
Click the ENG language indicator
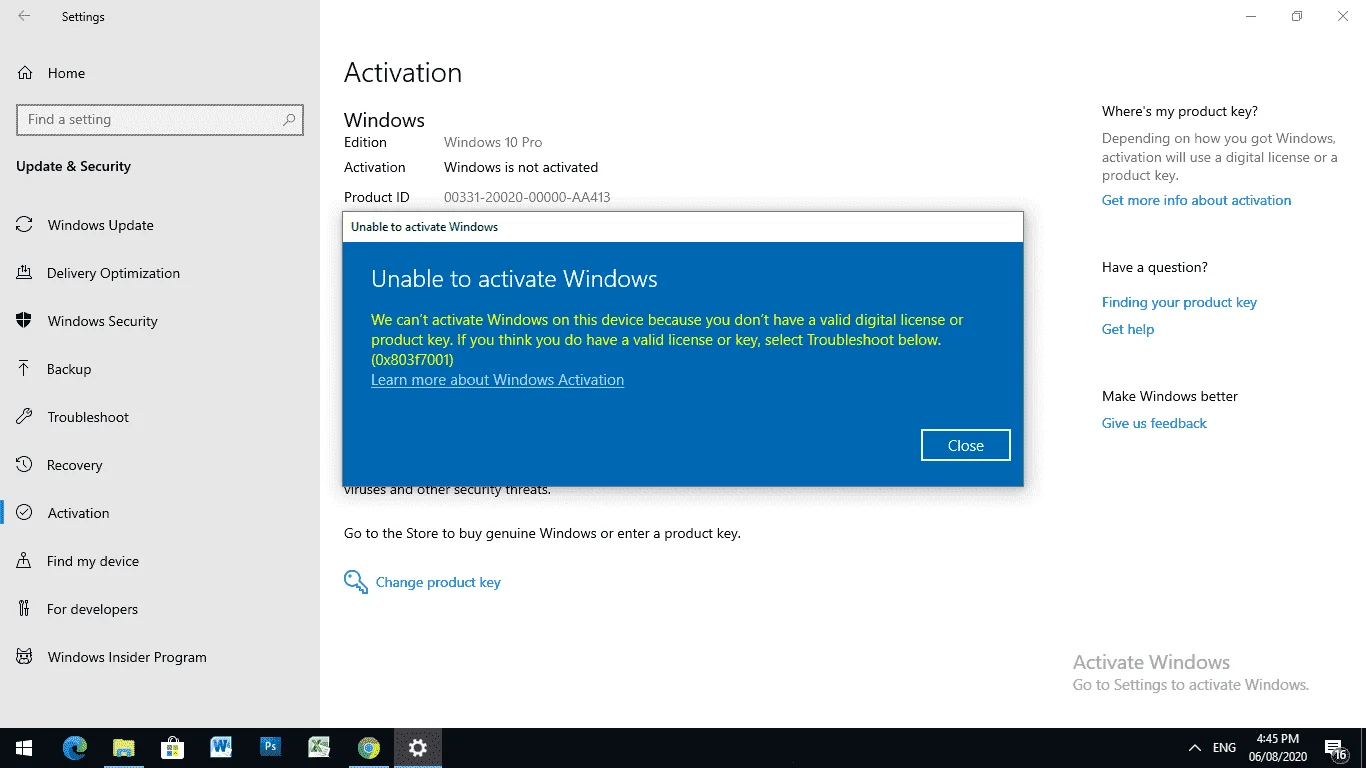(x=1224, y=748)
